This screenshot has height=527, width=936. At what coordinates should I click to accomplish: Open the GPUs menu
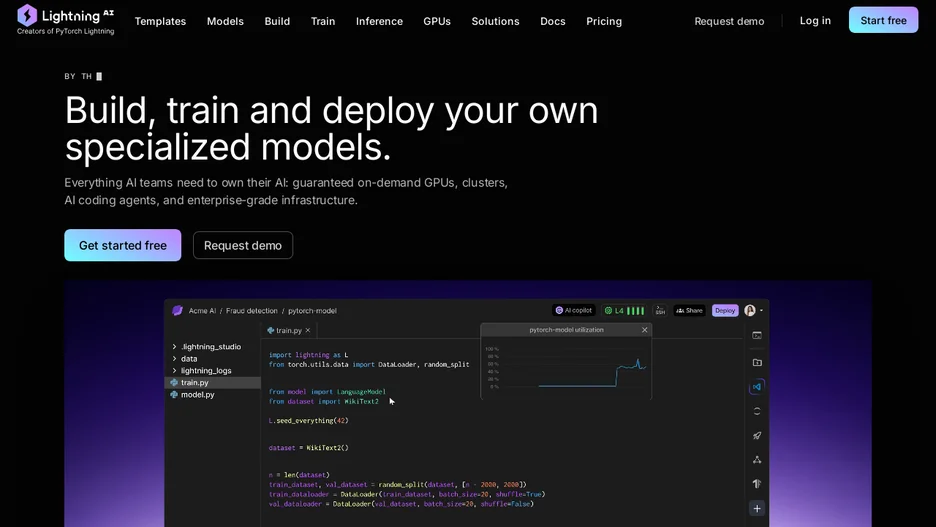coord(437,21)
